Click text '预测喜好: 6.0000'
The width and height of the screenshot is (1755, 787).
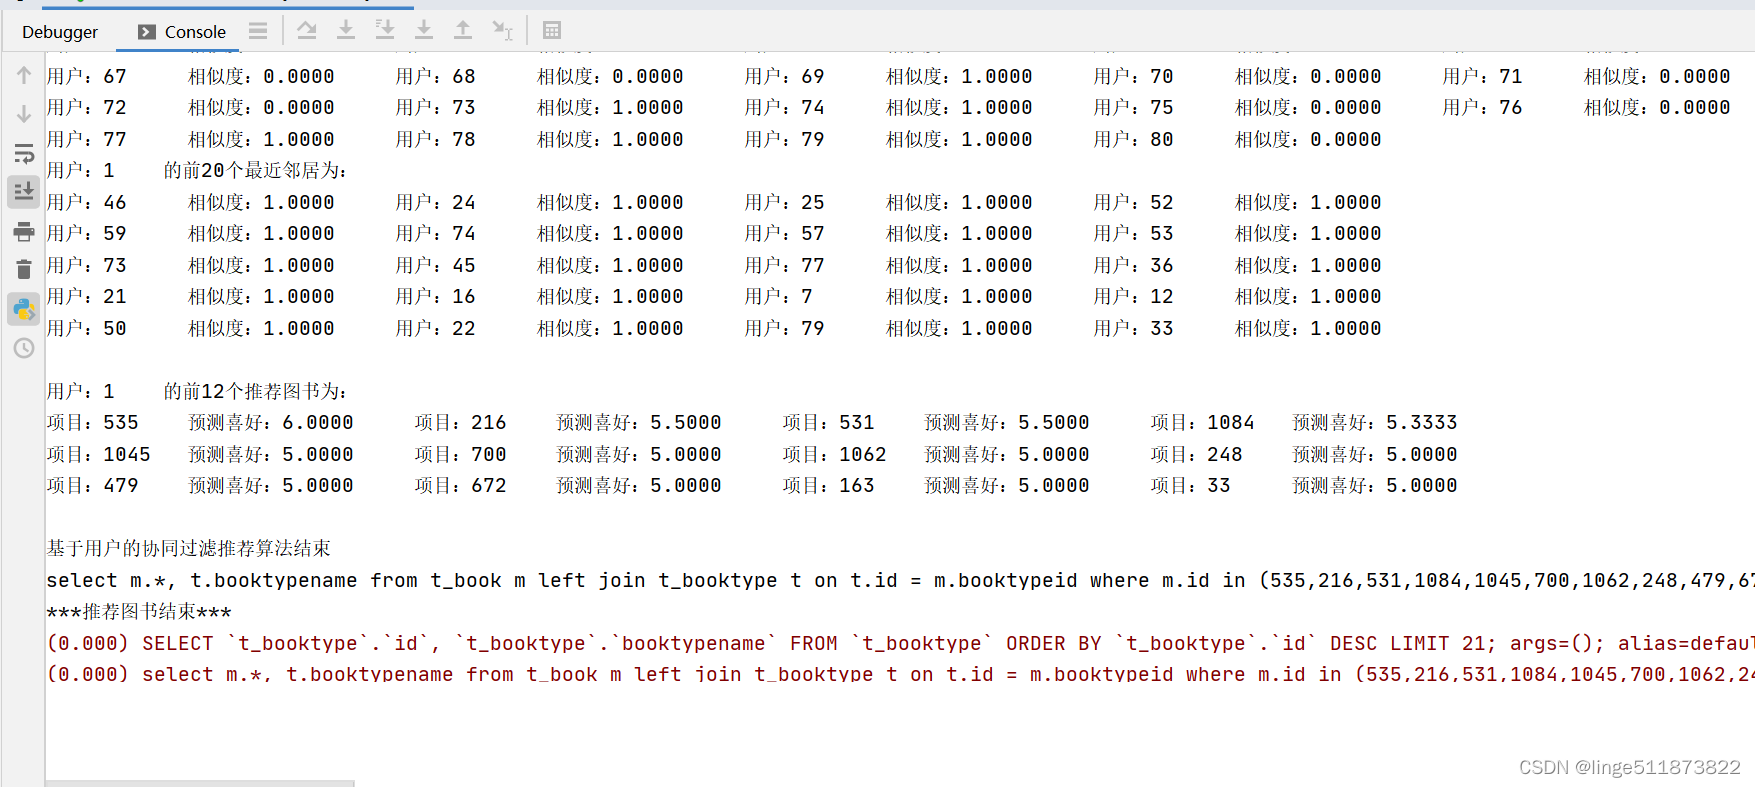tap(271, 422)
